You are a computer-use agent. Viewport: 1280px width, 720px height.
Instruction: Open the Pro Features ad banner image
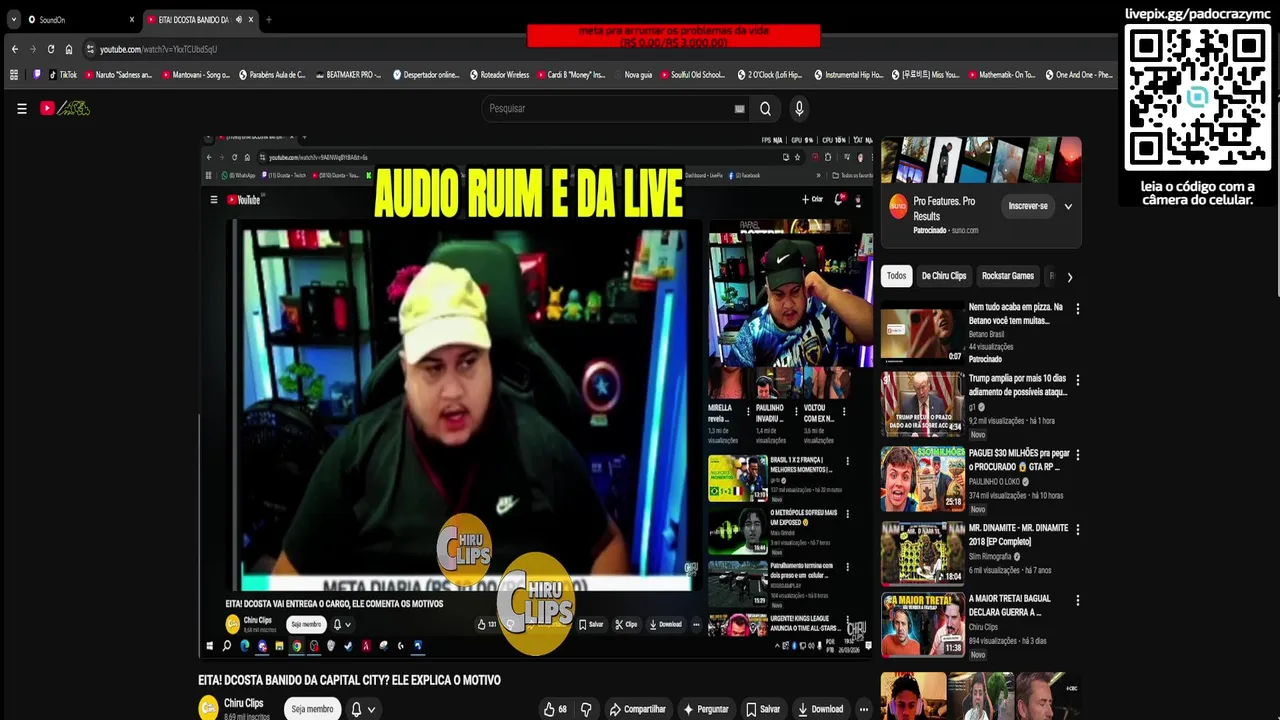pos(980,160)
